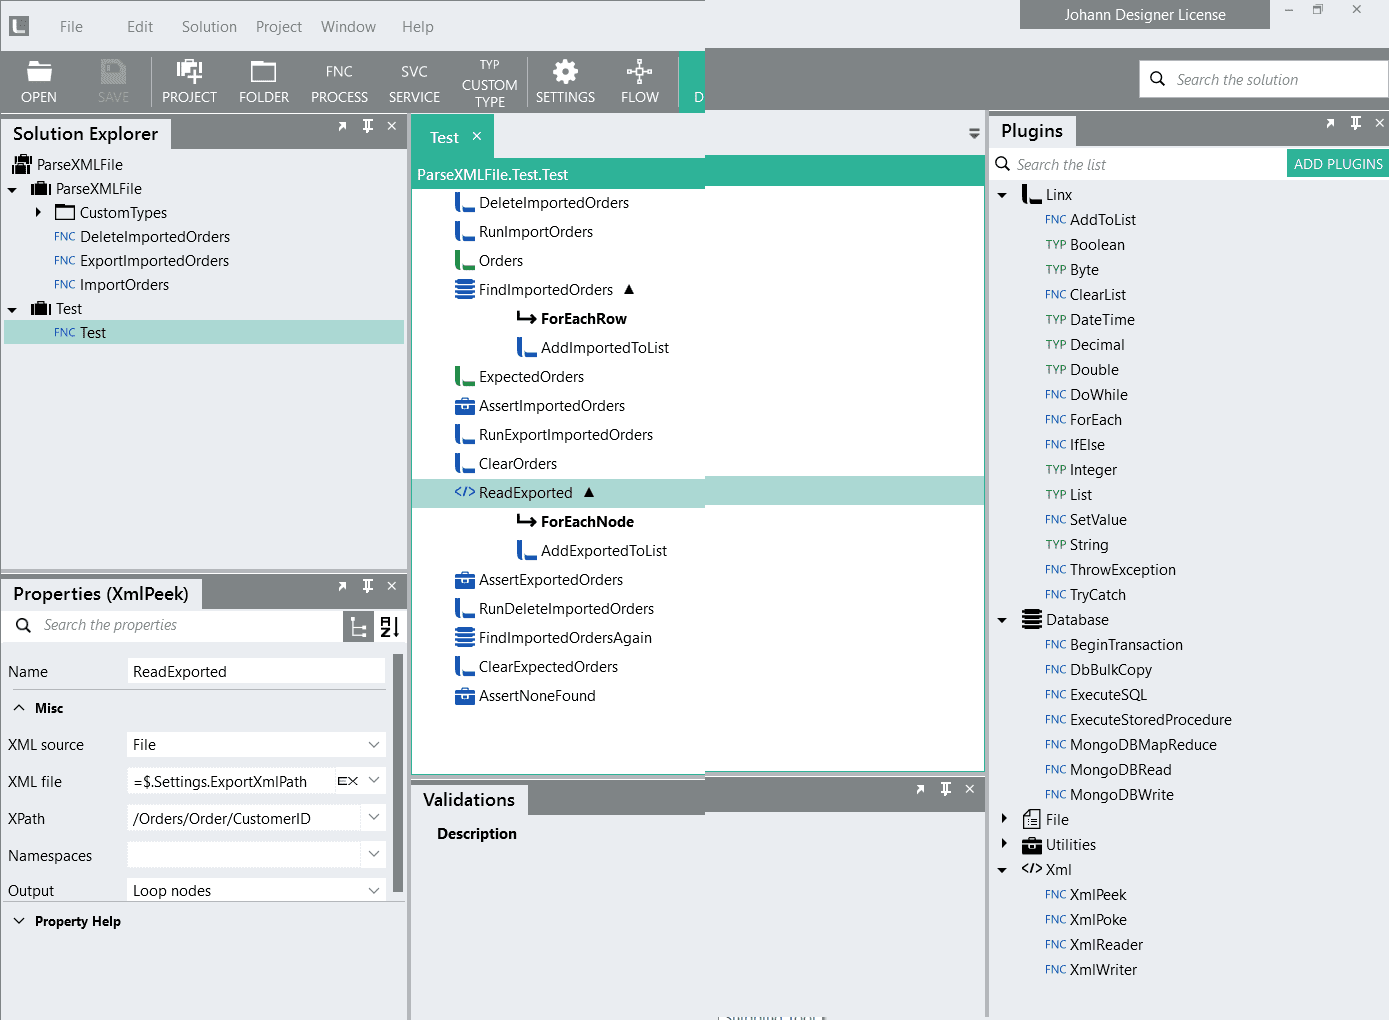Select the FindImportedOrdersAgain database icon

pos(465,637)
